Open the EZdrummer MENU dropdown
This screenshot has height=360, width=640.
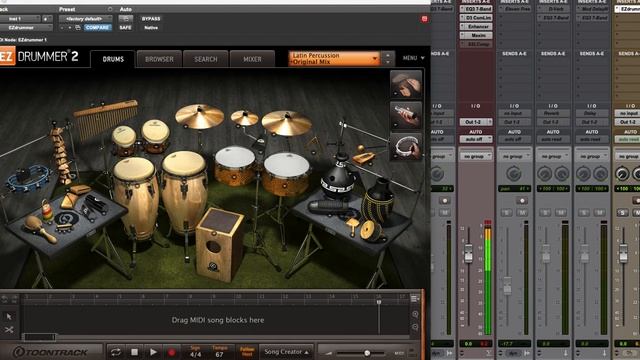(x=413, y=58)
